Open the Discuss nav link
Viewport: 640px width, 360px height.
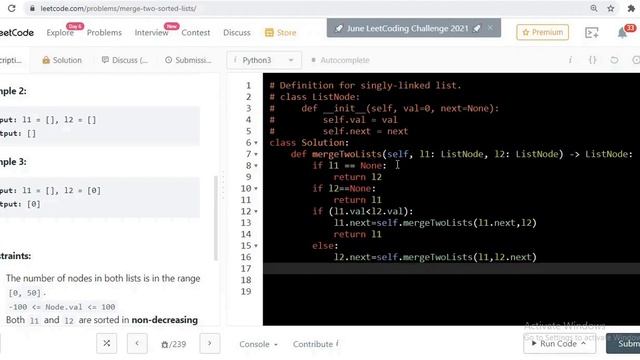pyautogui.click(x=237, y=33)
